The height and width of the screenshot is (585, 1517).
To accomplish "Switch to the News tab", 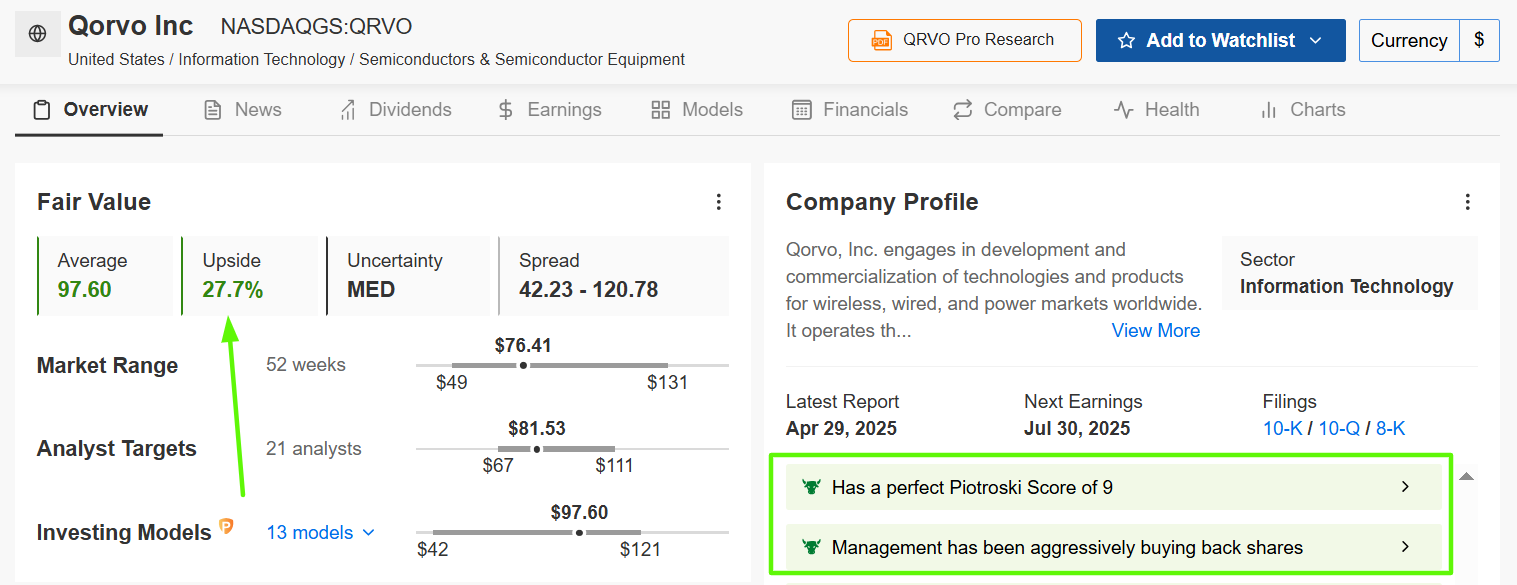I will (242, 110).
